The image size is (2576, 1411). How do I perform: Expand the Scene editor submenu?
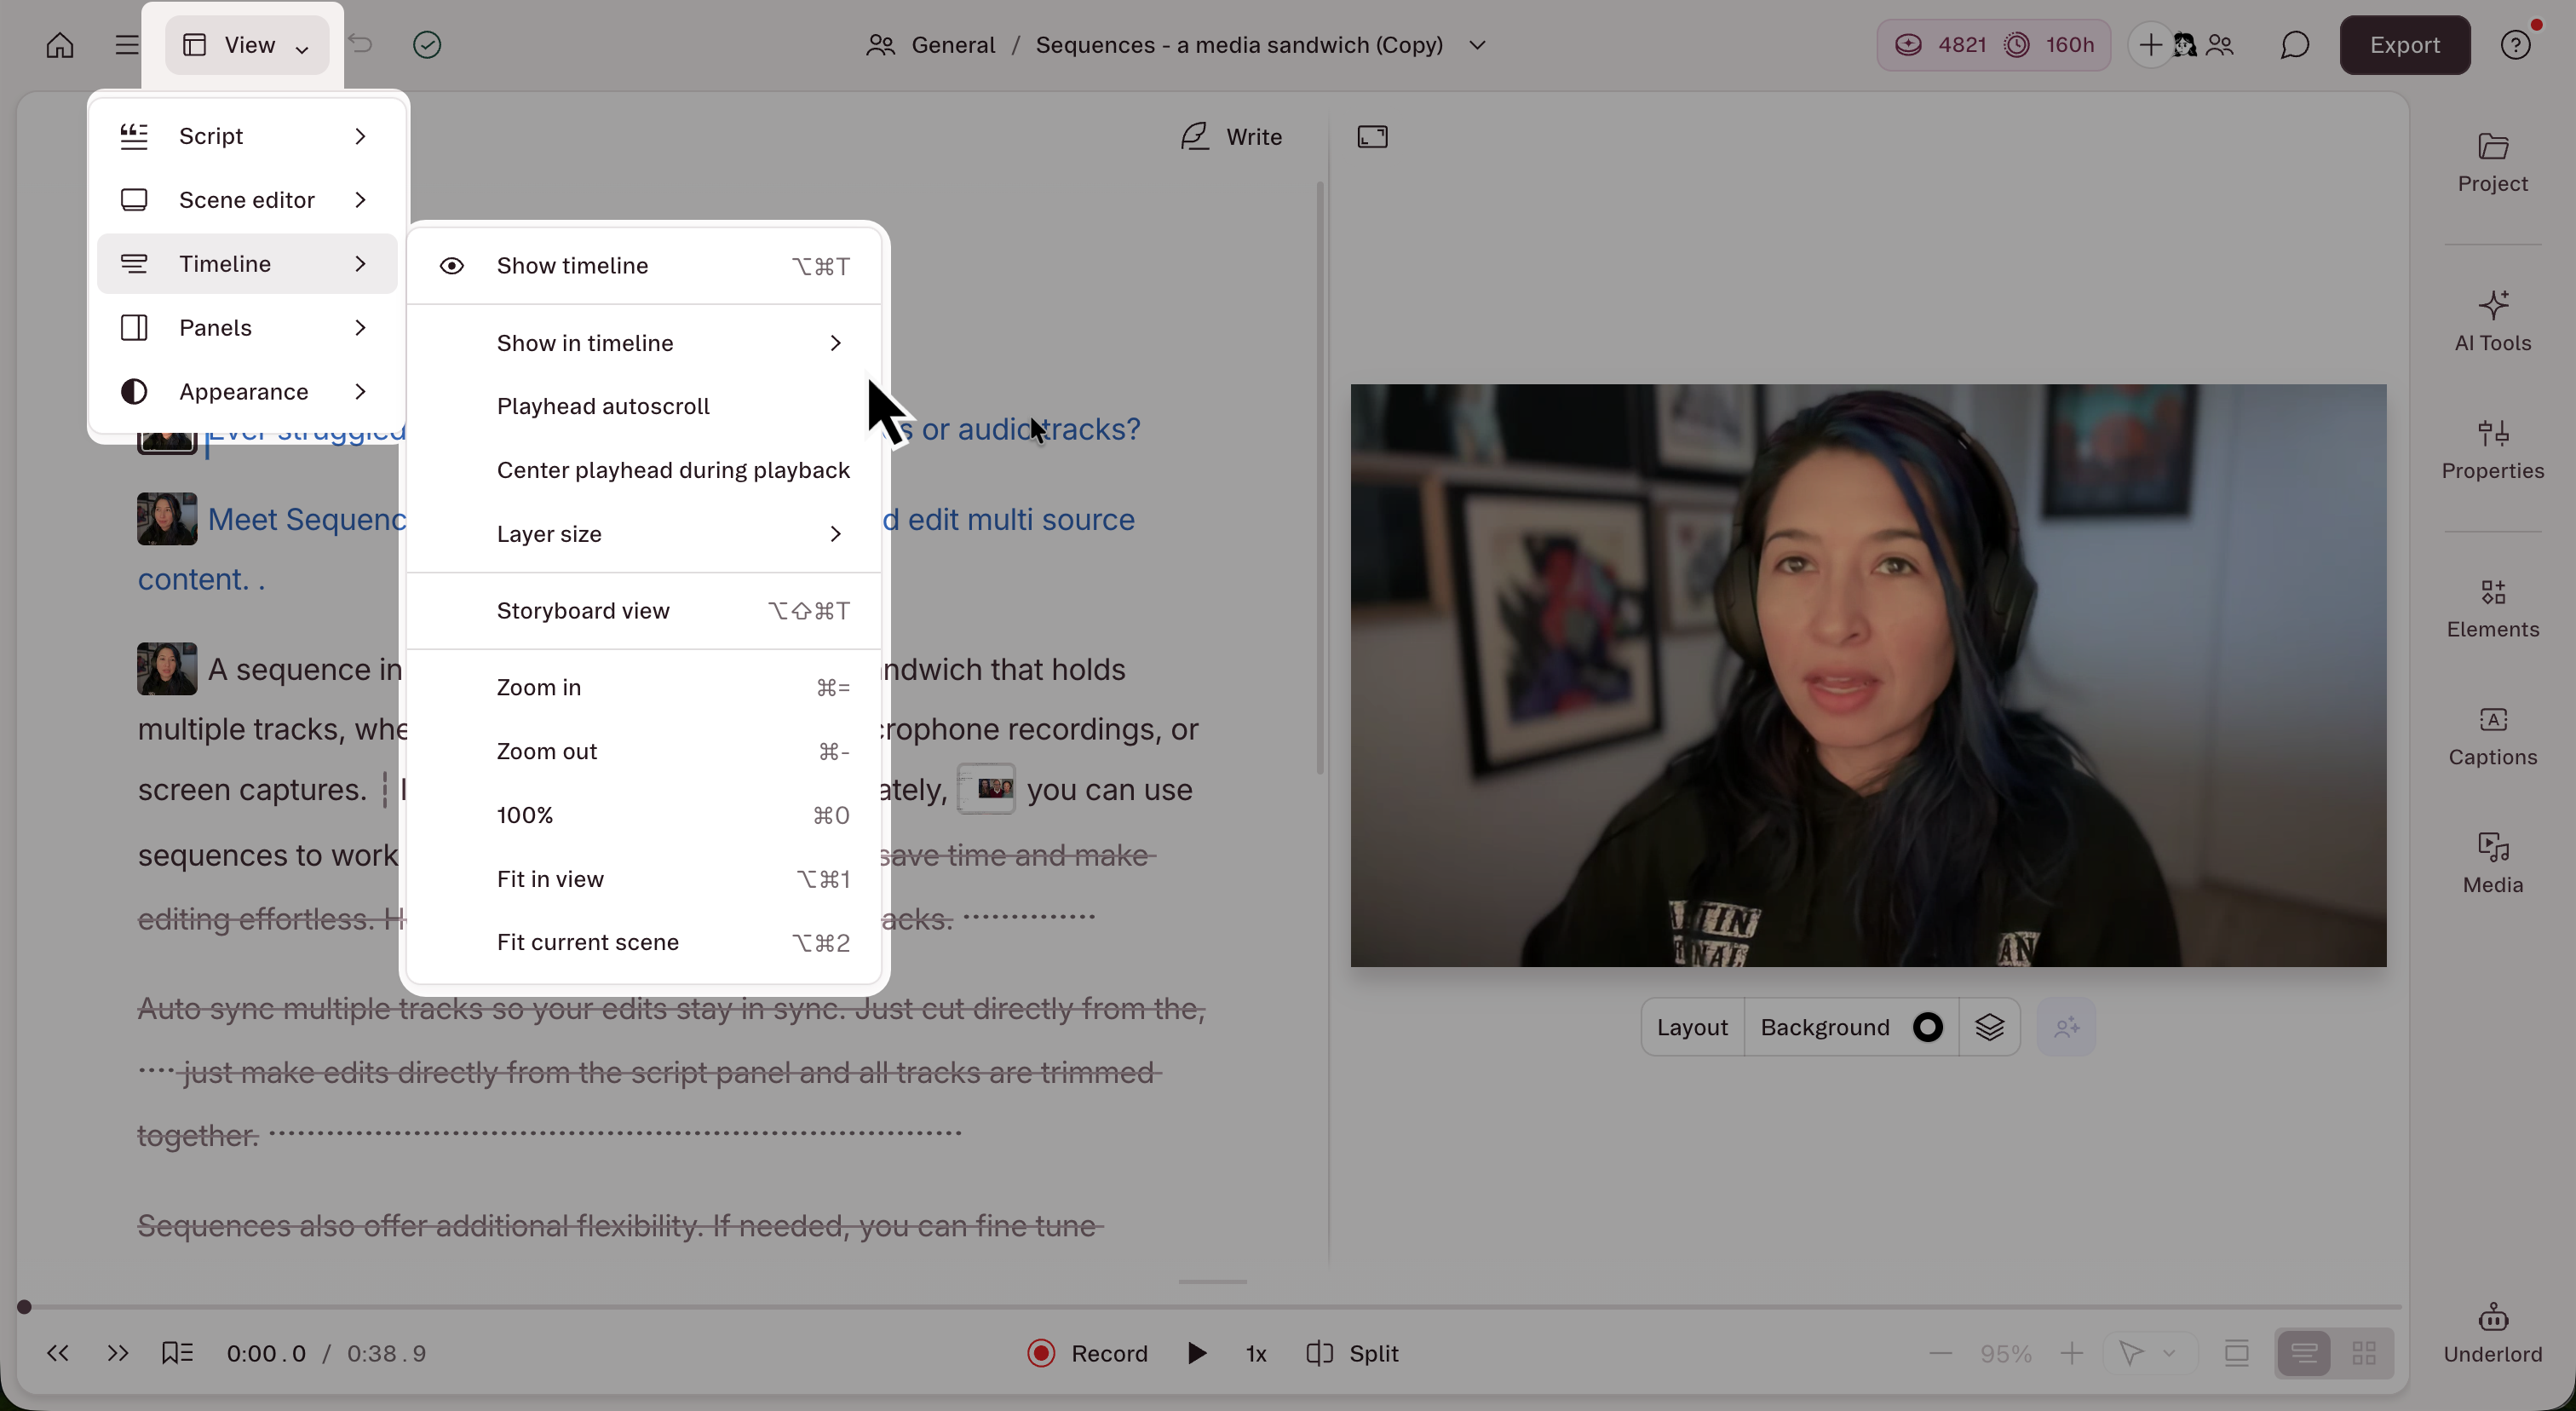tap(247, 200)
